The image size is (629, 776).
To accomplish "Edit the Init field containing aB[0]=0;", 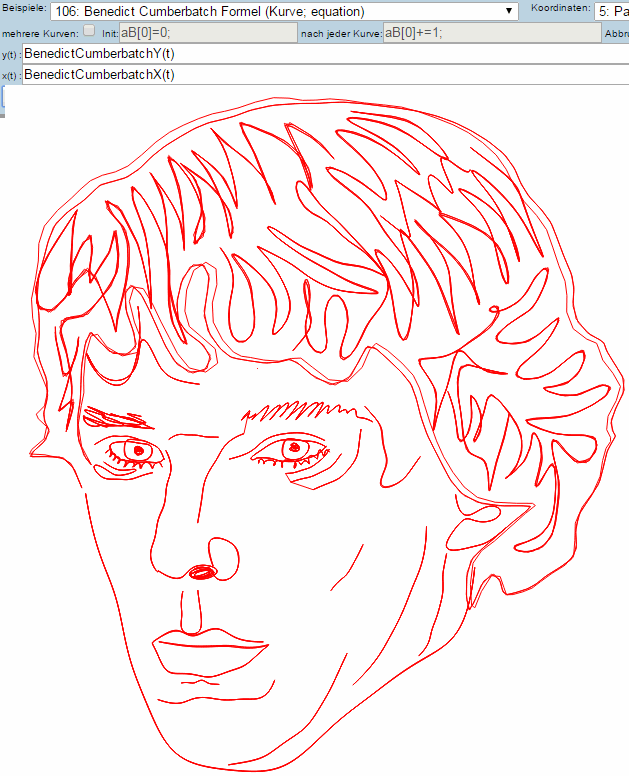I will (x=208, y=33).
